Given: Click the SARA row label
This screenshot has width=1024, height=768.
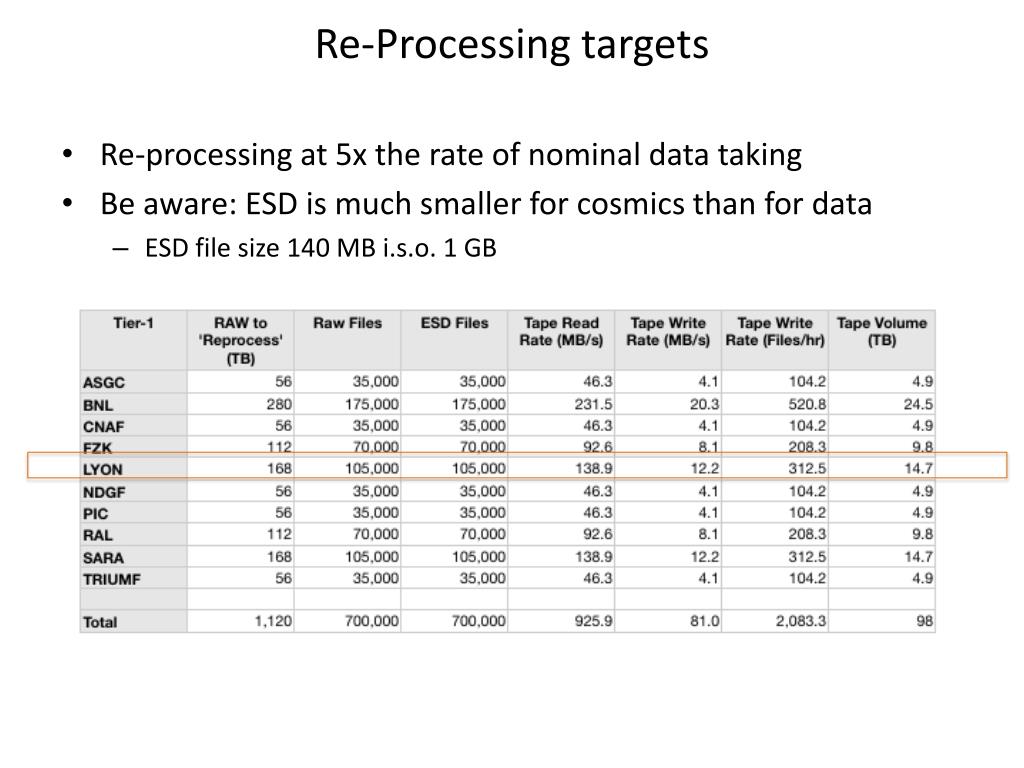Looking at the screenshot, I should tap(103, 558).
